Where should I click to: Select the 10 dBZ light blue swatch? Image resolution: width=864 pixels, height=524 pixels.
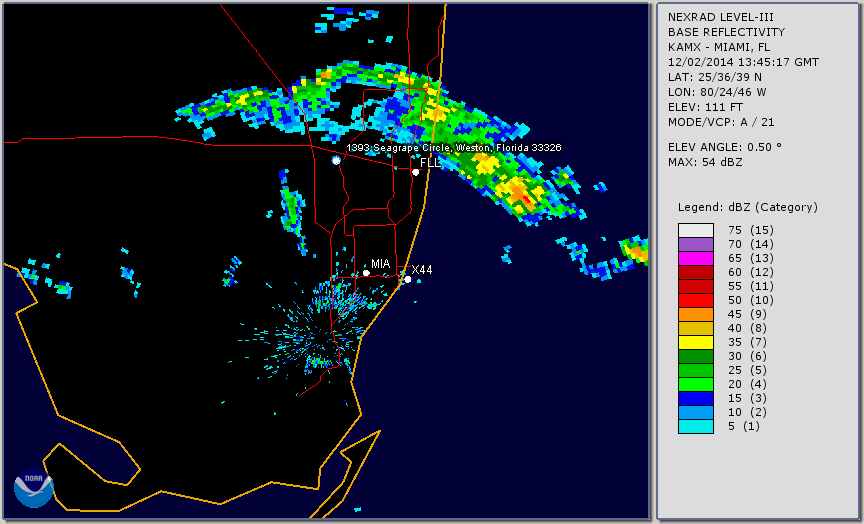tap(696, 413)
